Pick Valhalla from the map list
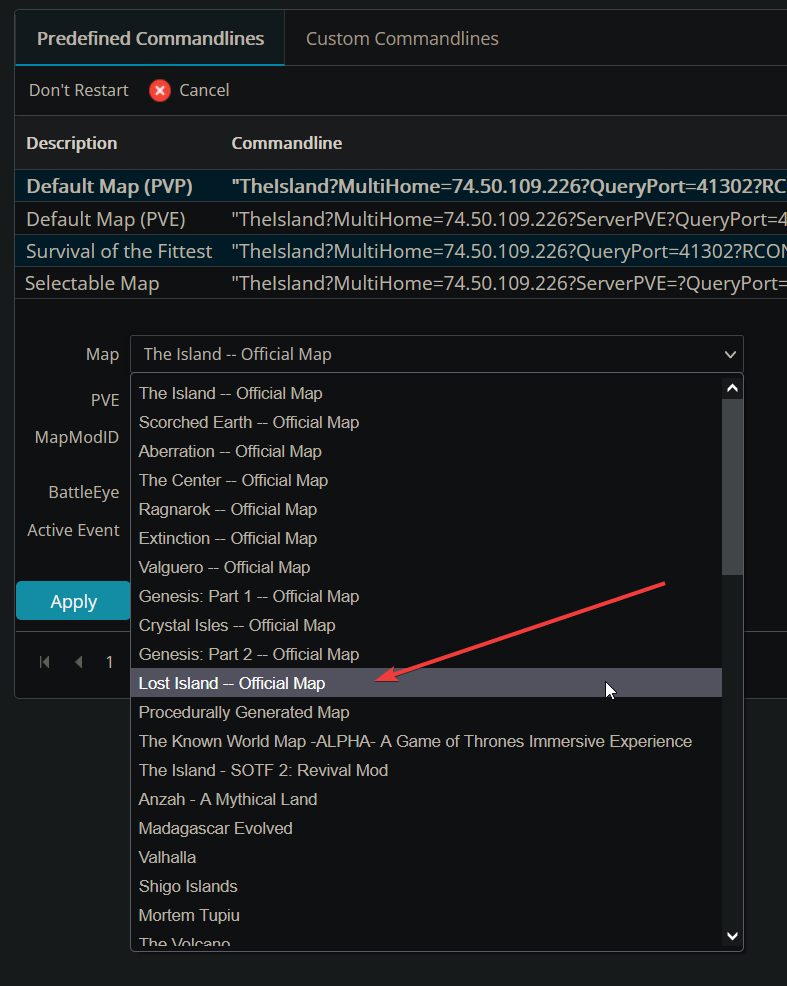Screen dimensions: 787x986 click(x=167, y=857)
